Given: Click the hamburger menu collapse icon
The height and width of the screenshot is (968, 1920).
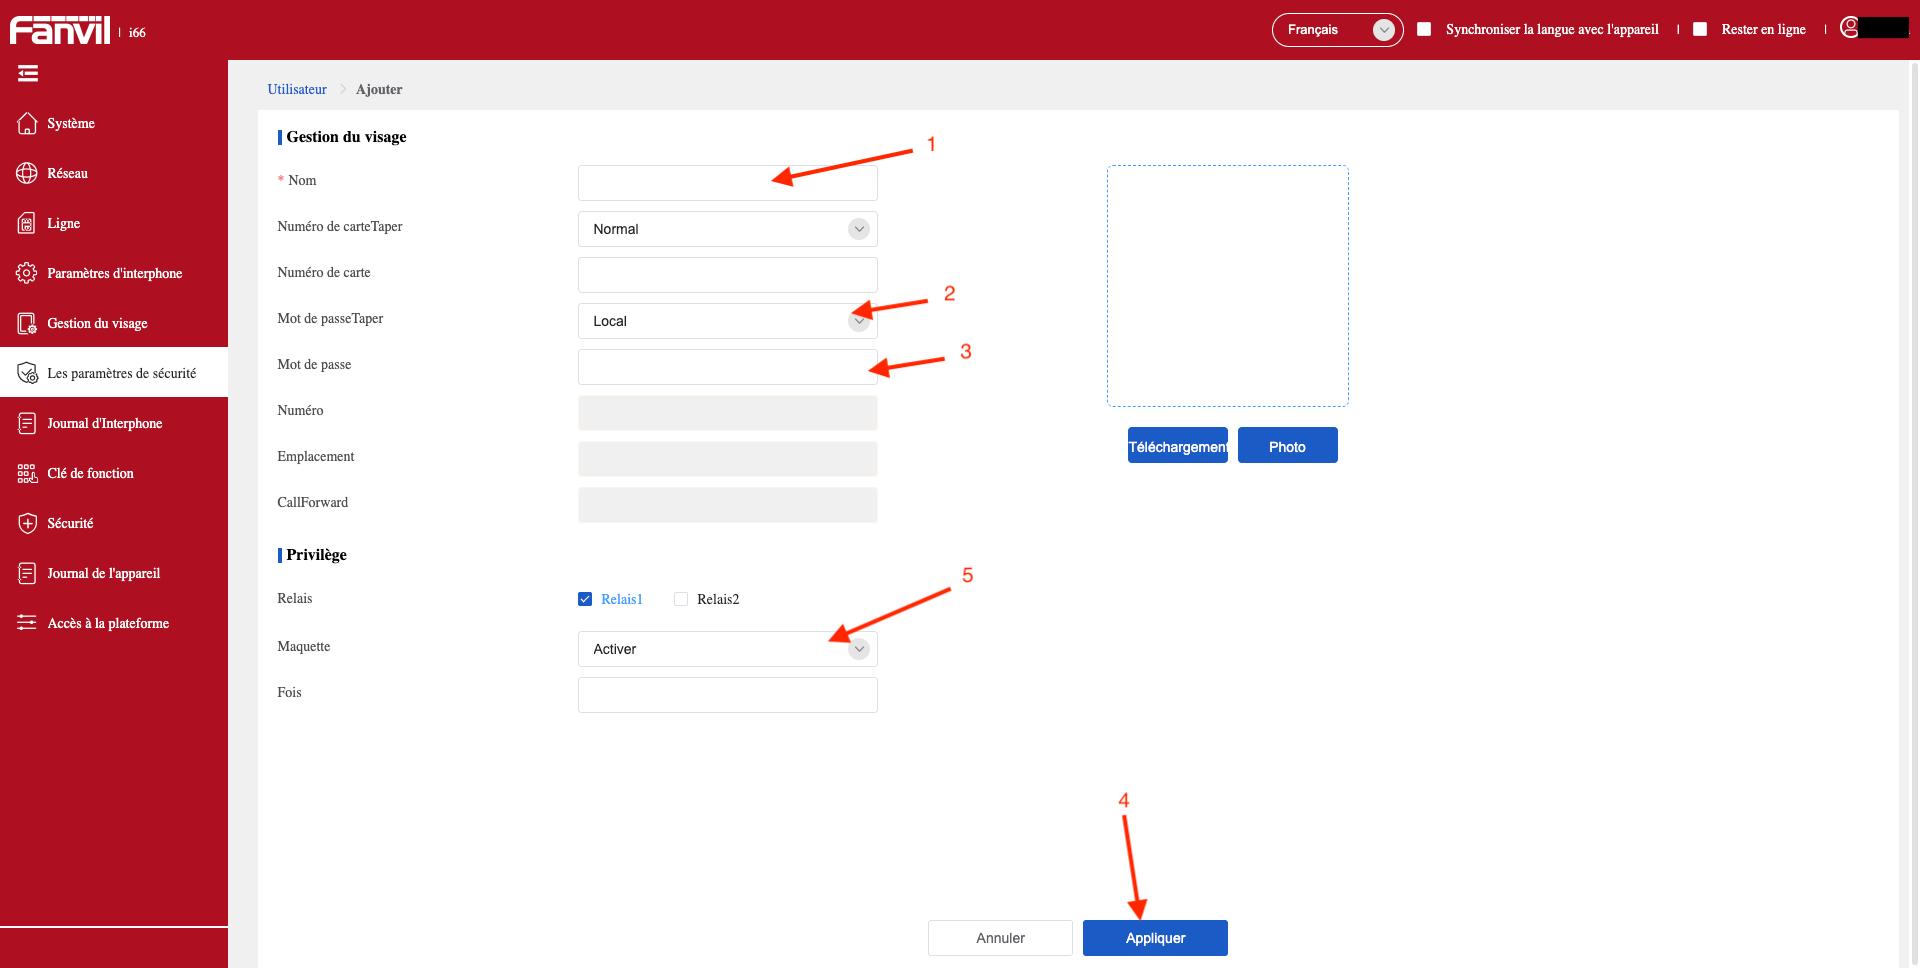Looking at the screenshot, I should (28, 73).
